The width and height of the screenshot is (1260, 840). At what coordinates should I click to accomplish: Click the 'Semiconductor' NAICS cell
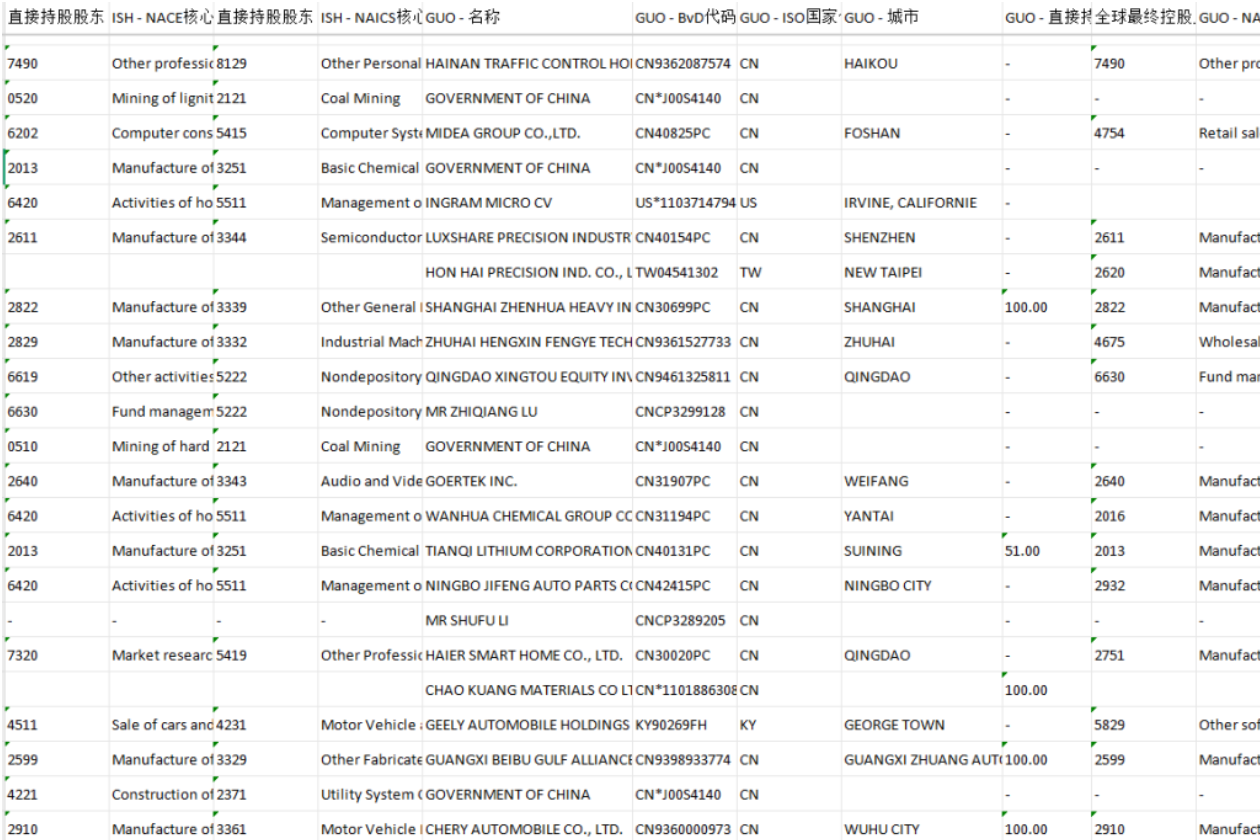[370, 238]
